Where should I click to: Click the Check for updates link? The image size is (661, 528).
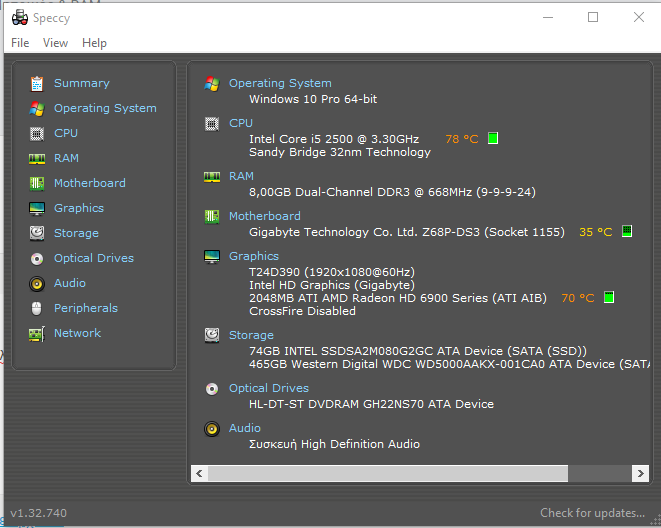pyautogui.click(x=592, y=513)
